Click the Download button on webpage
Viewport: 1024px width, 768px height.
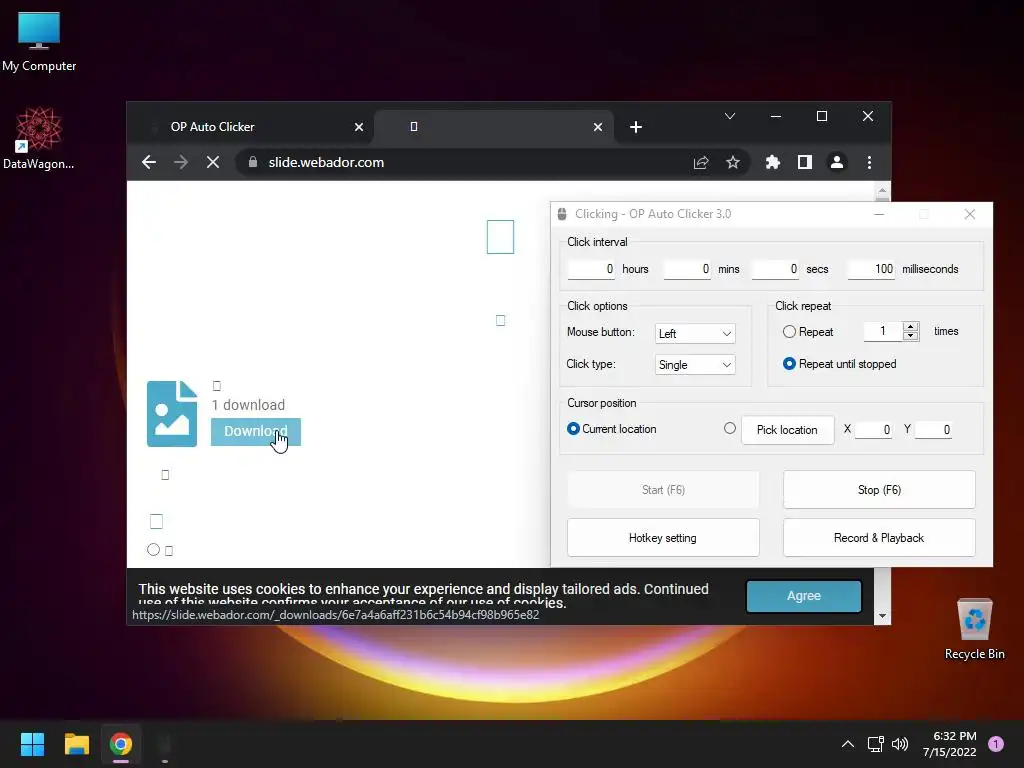pos(255,432)
